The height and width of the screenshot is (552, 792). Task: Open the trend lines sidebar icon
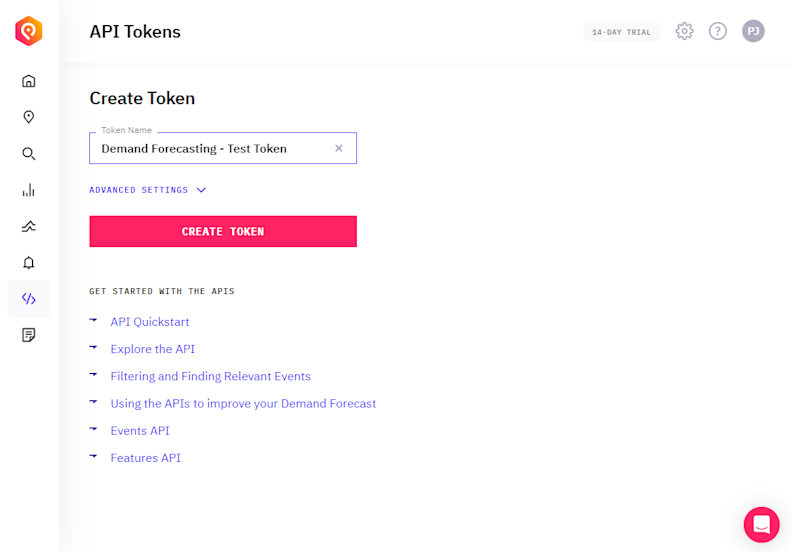pos(29,226)
